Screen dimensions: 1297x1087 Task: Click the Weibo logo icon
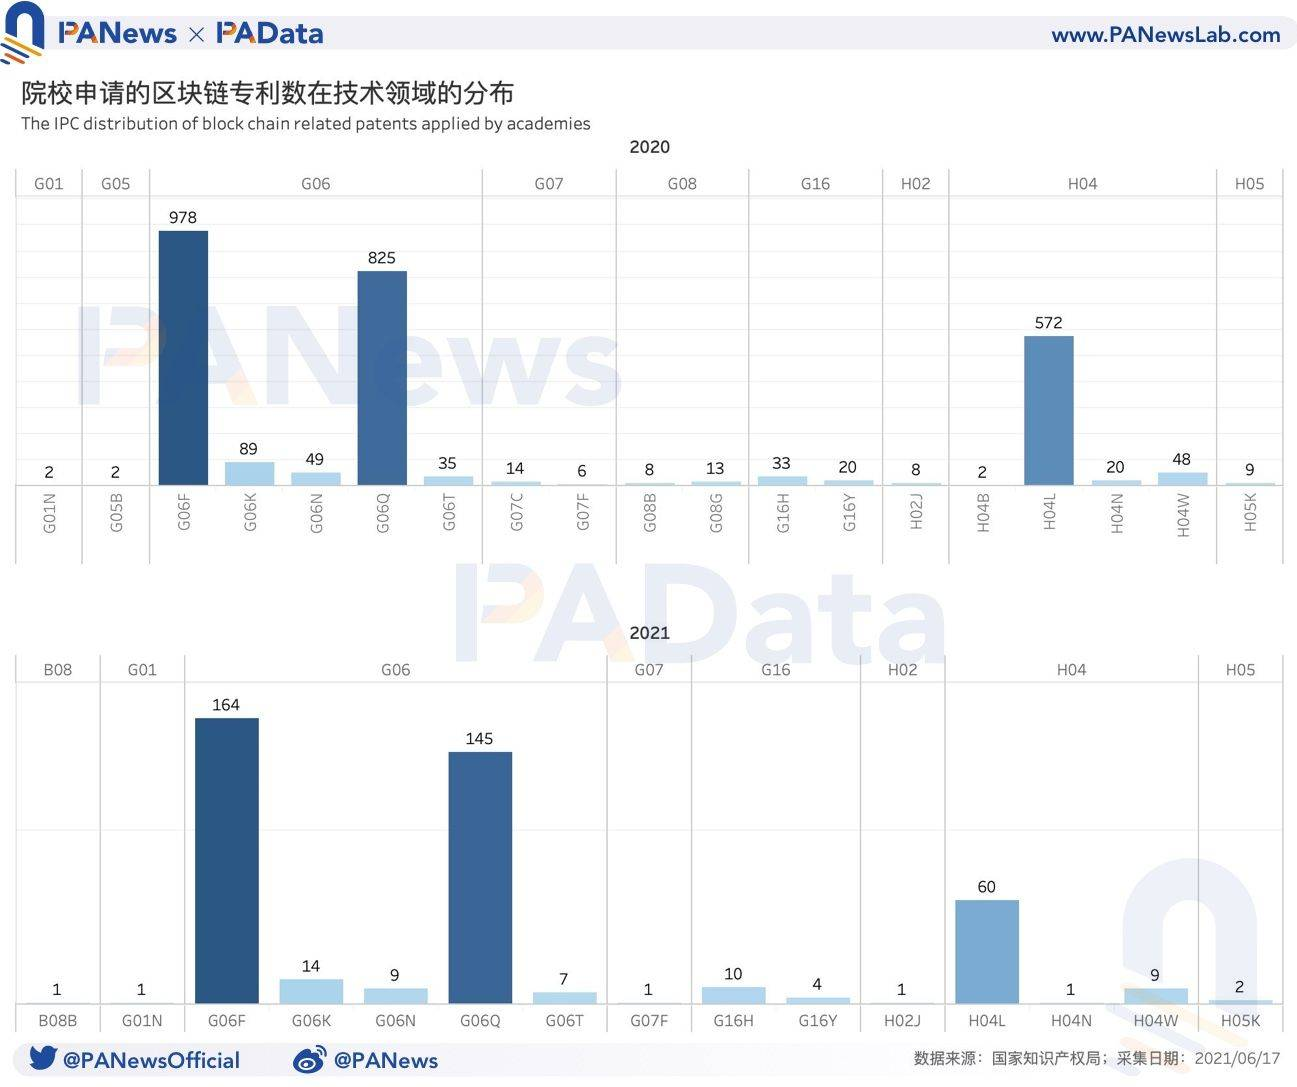pos(310,1059)
